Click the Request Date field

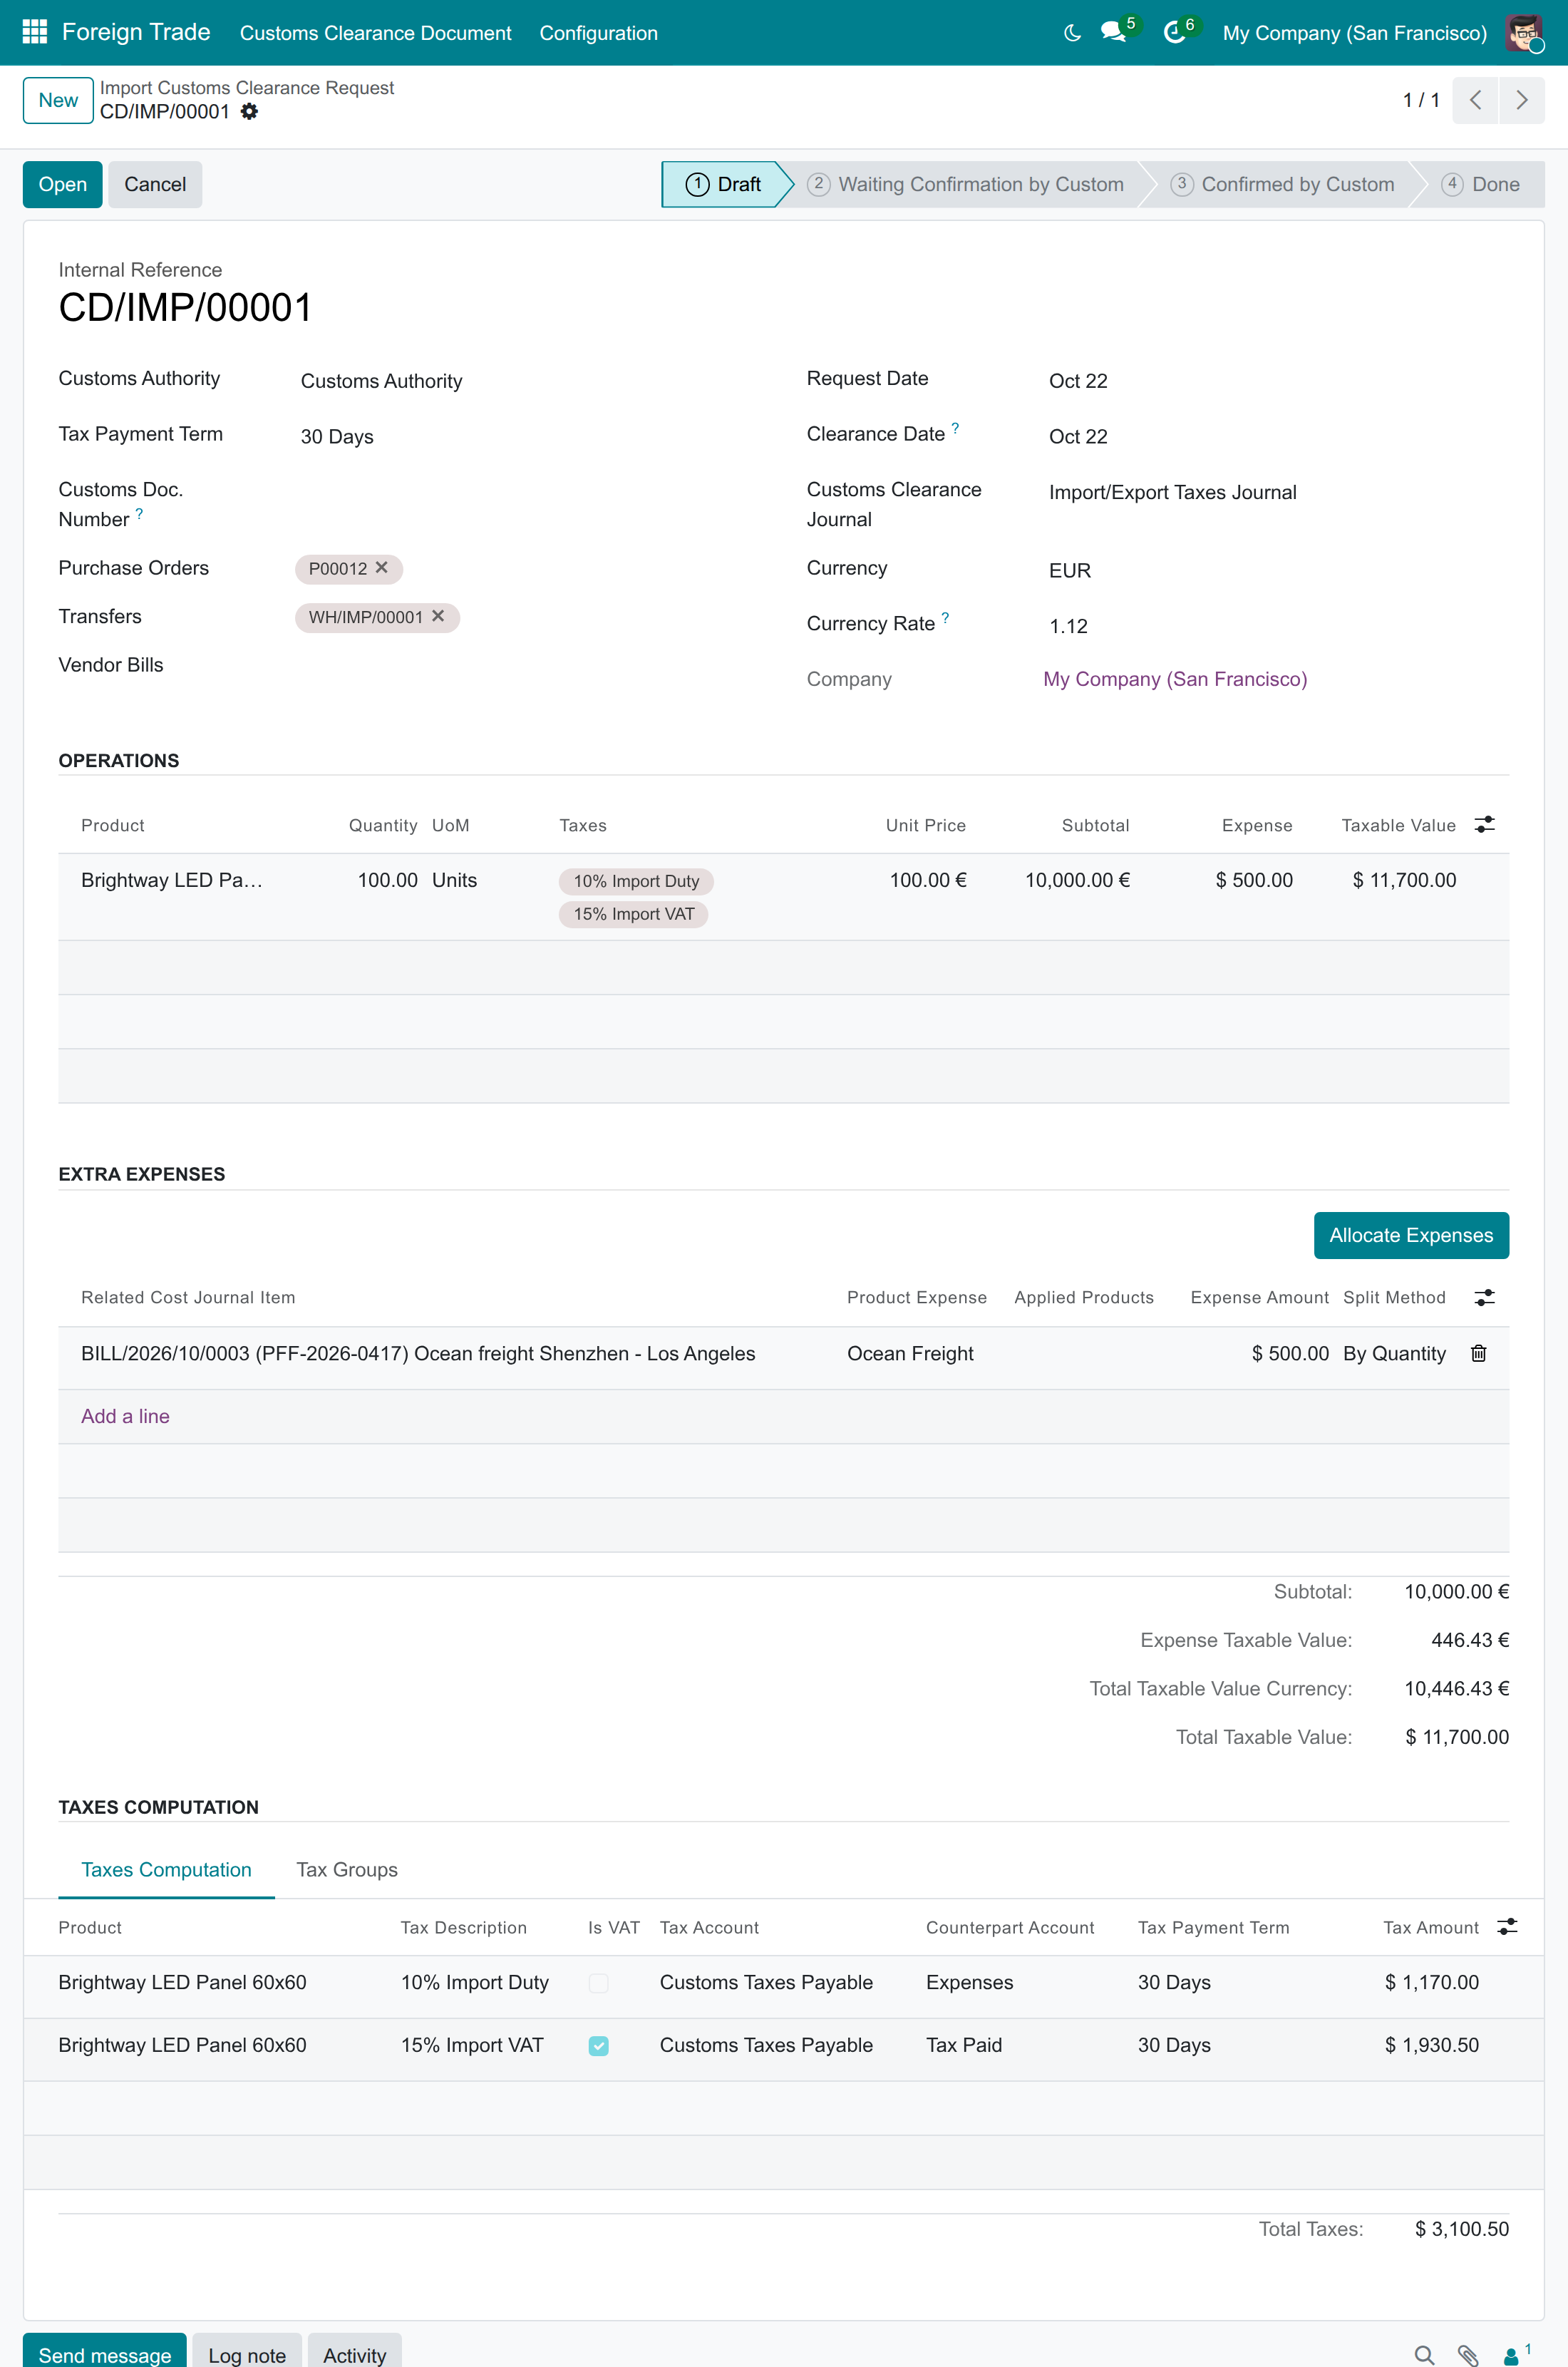tap(1276, 381)
